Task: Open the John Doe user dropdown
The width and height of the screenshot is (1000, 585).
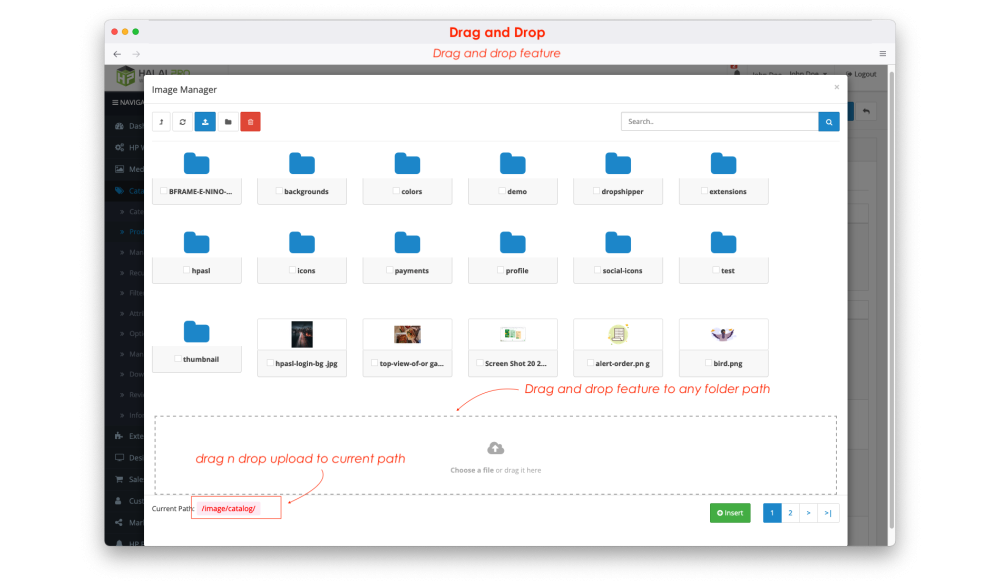Action: point(809,74)
